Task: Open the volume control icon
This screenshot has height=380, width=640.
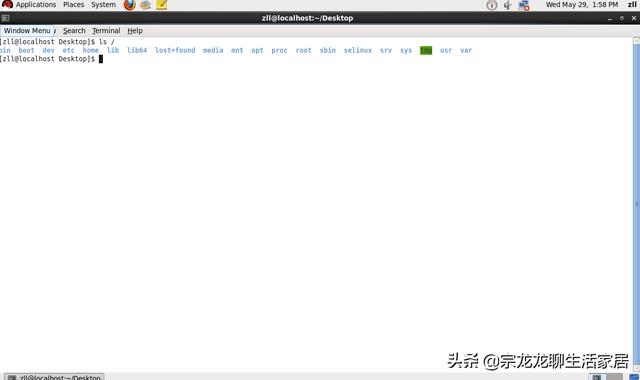Action: tap(508, 5)
